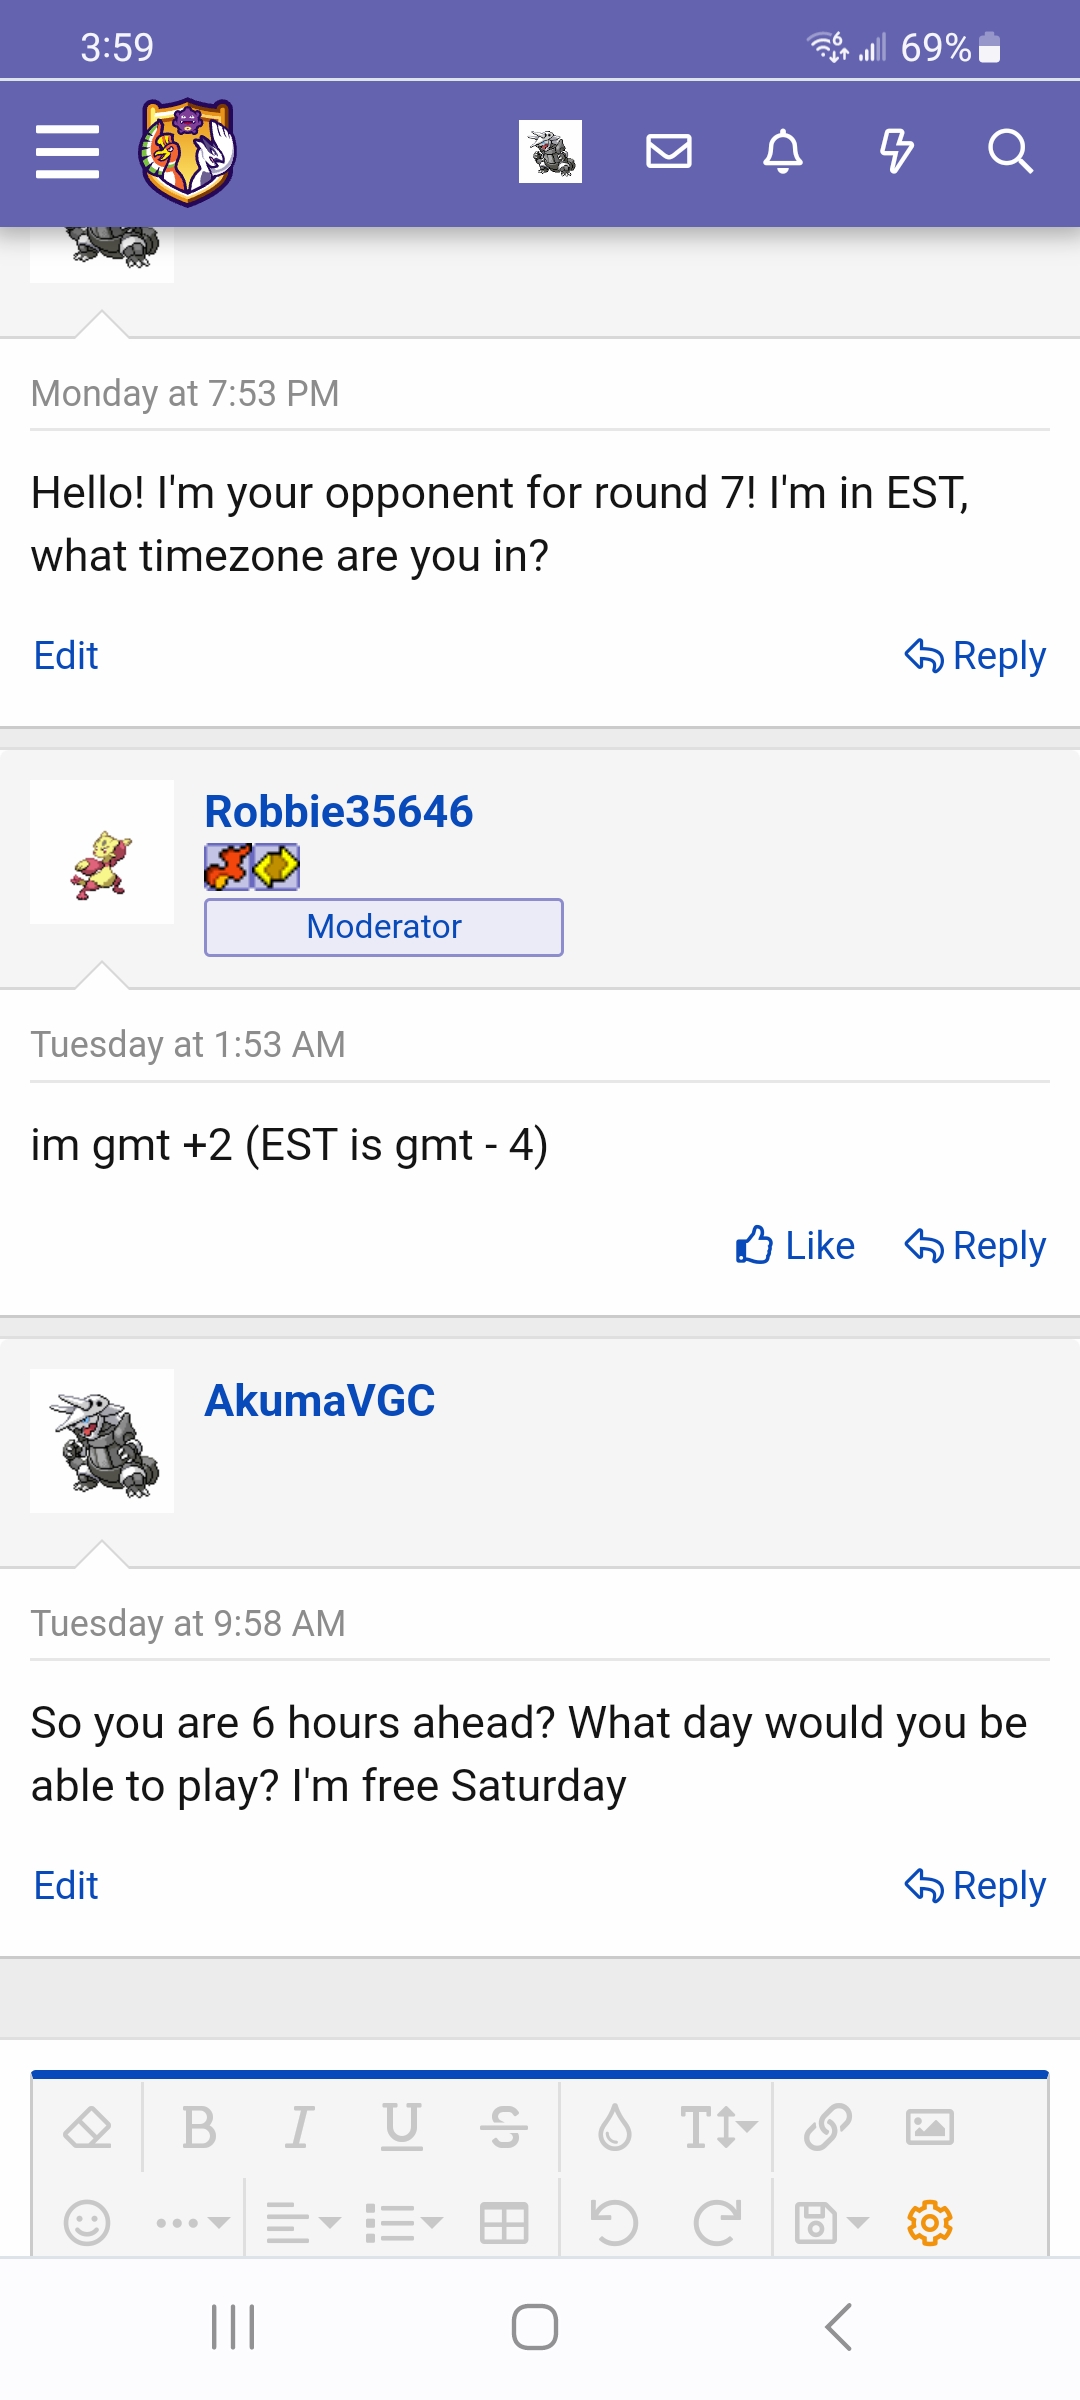1080x2400 pixels.
Task: Click the insert image icon in editor
Action: point(929,2127)
